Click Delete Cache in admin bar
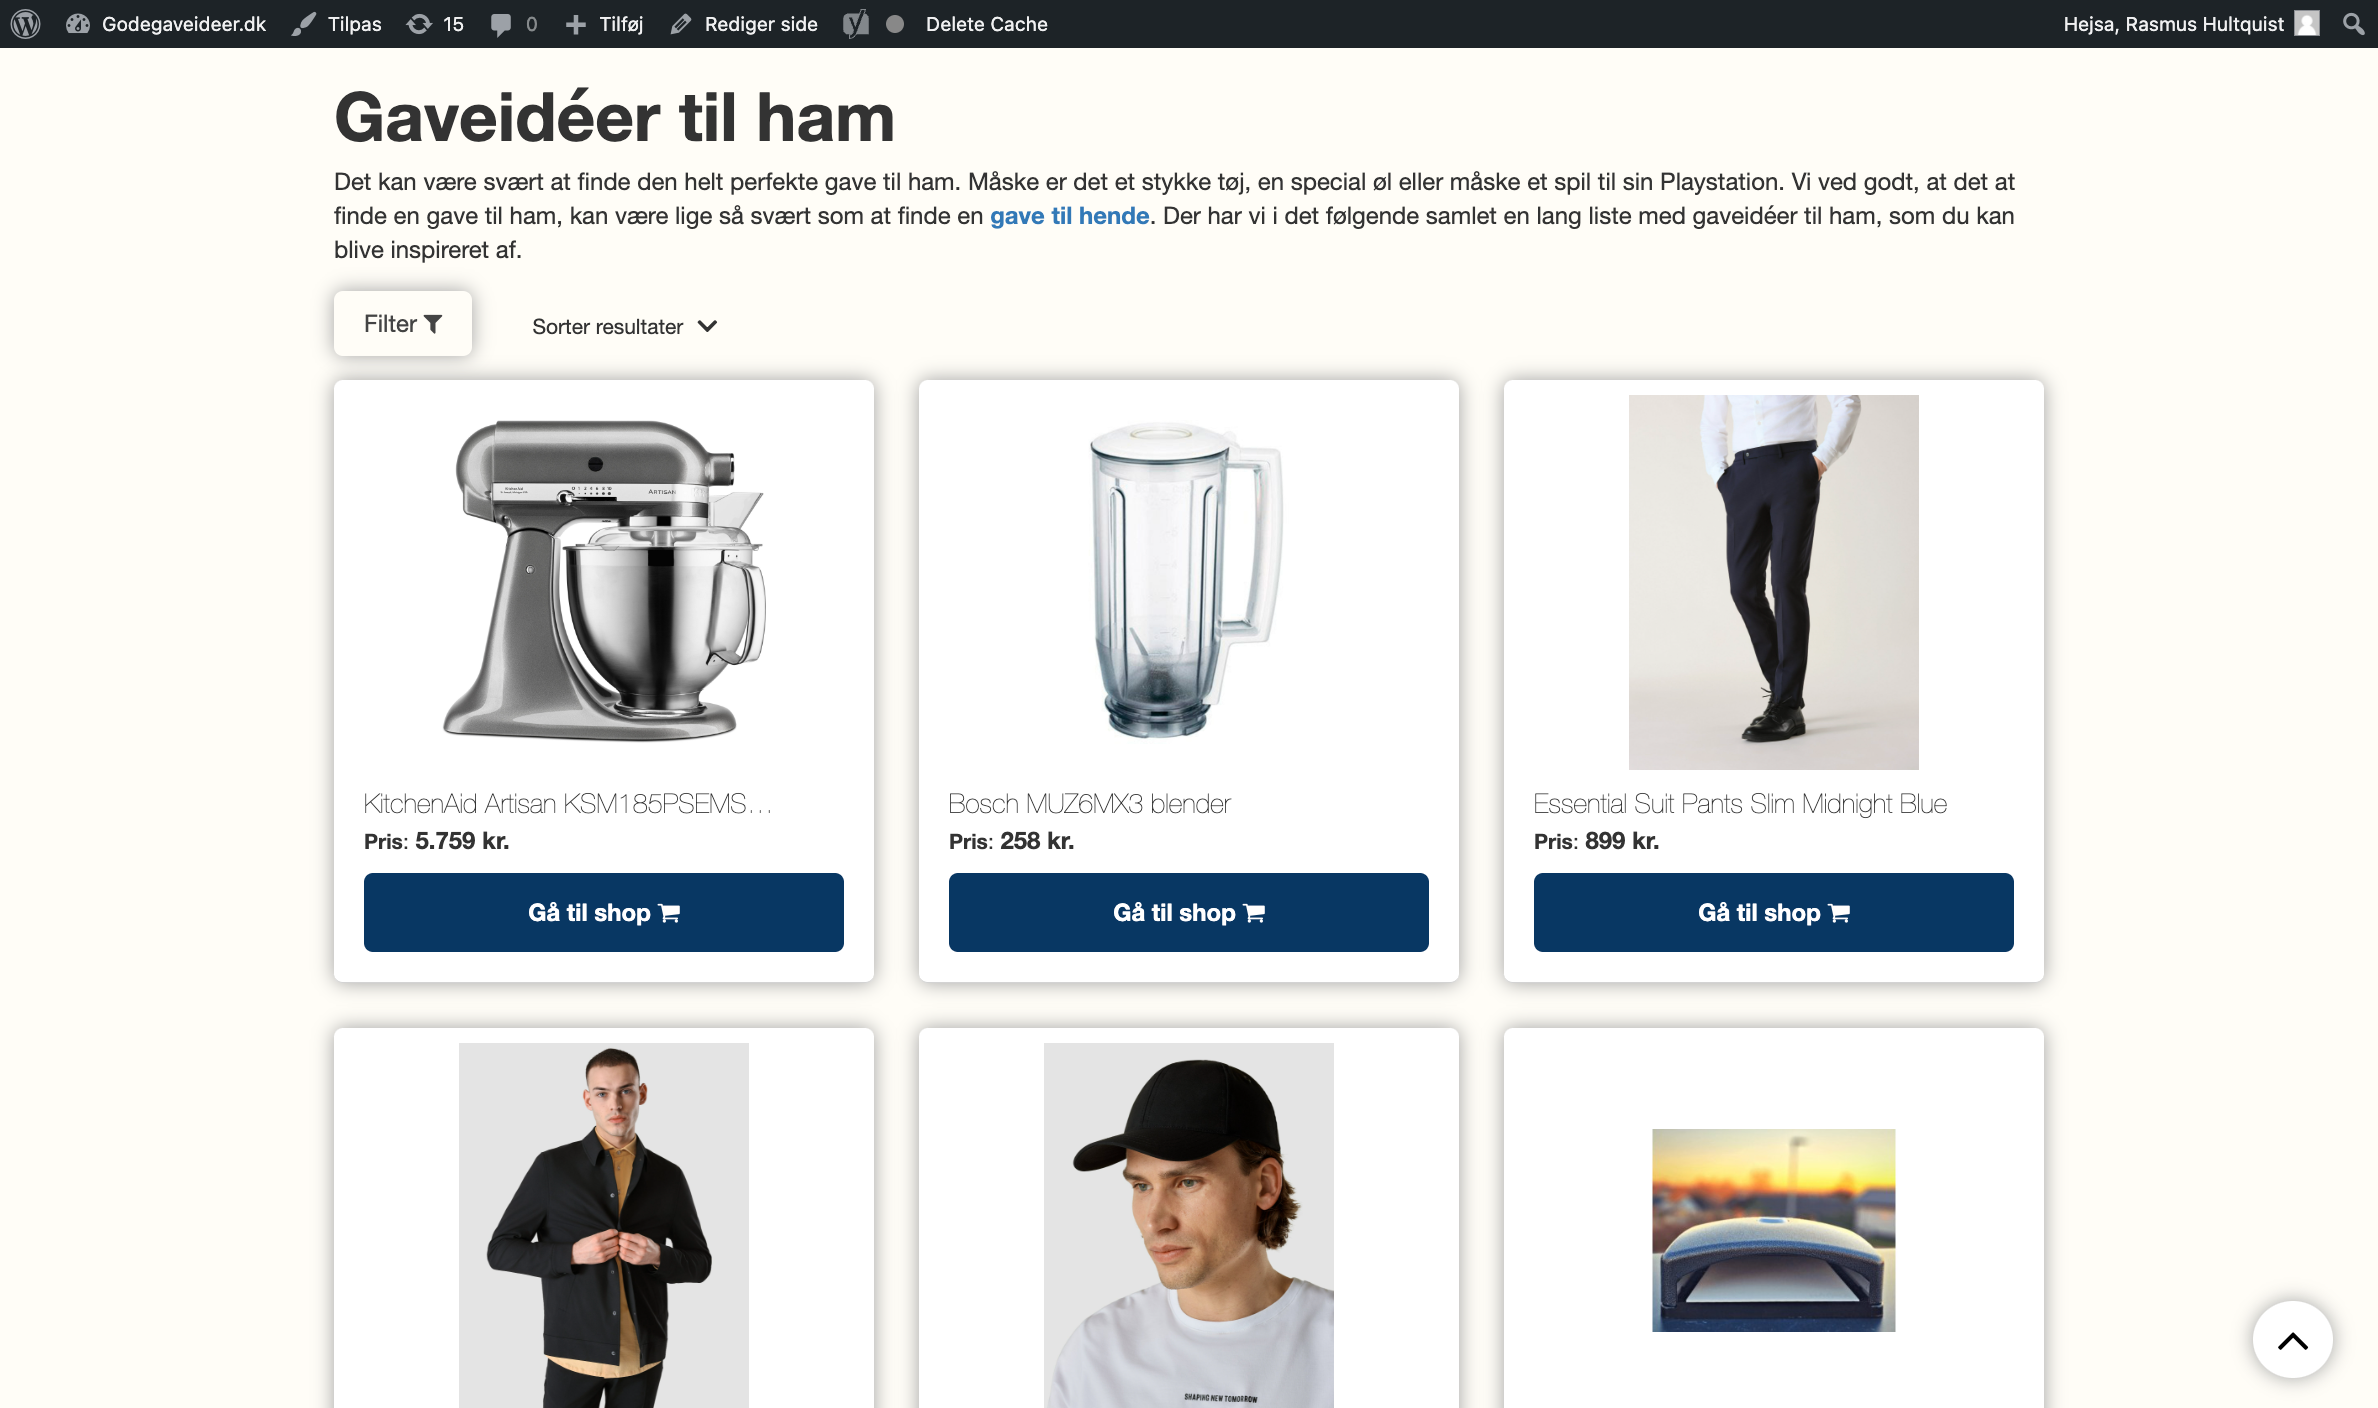2378x1408 pixels. point(986,24)
